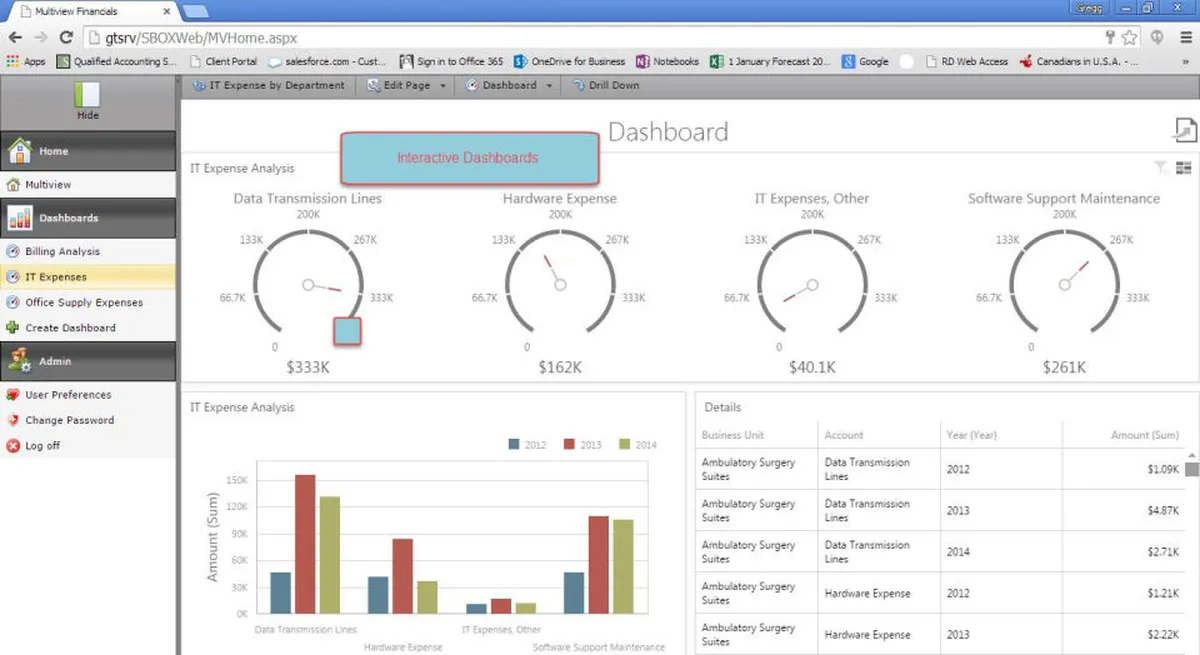Open Sign in to Office 365 bookmark
1200x655 pixels.
tap(451, 61)
